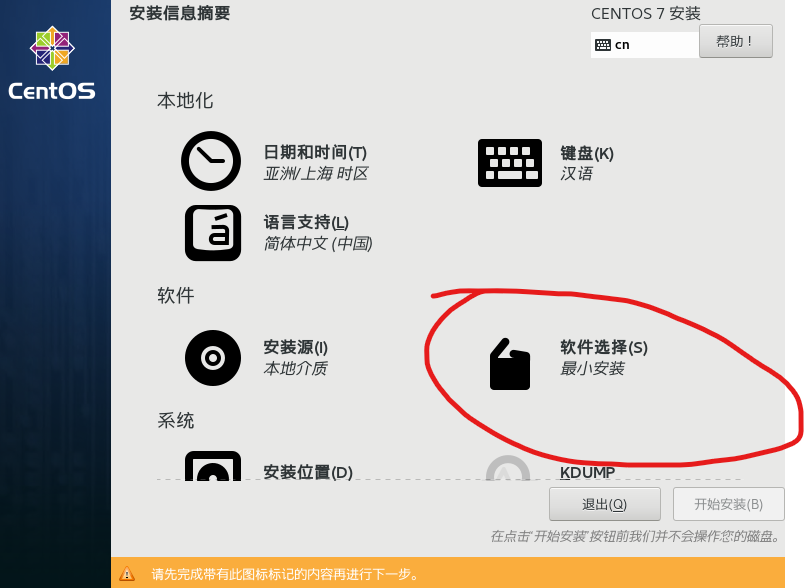Click the software selection package icon
804x588 pixels.
pos(510,364)
